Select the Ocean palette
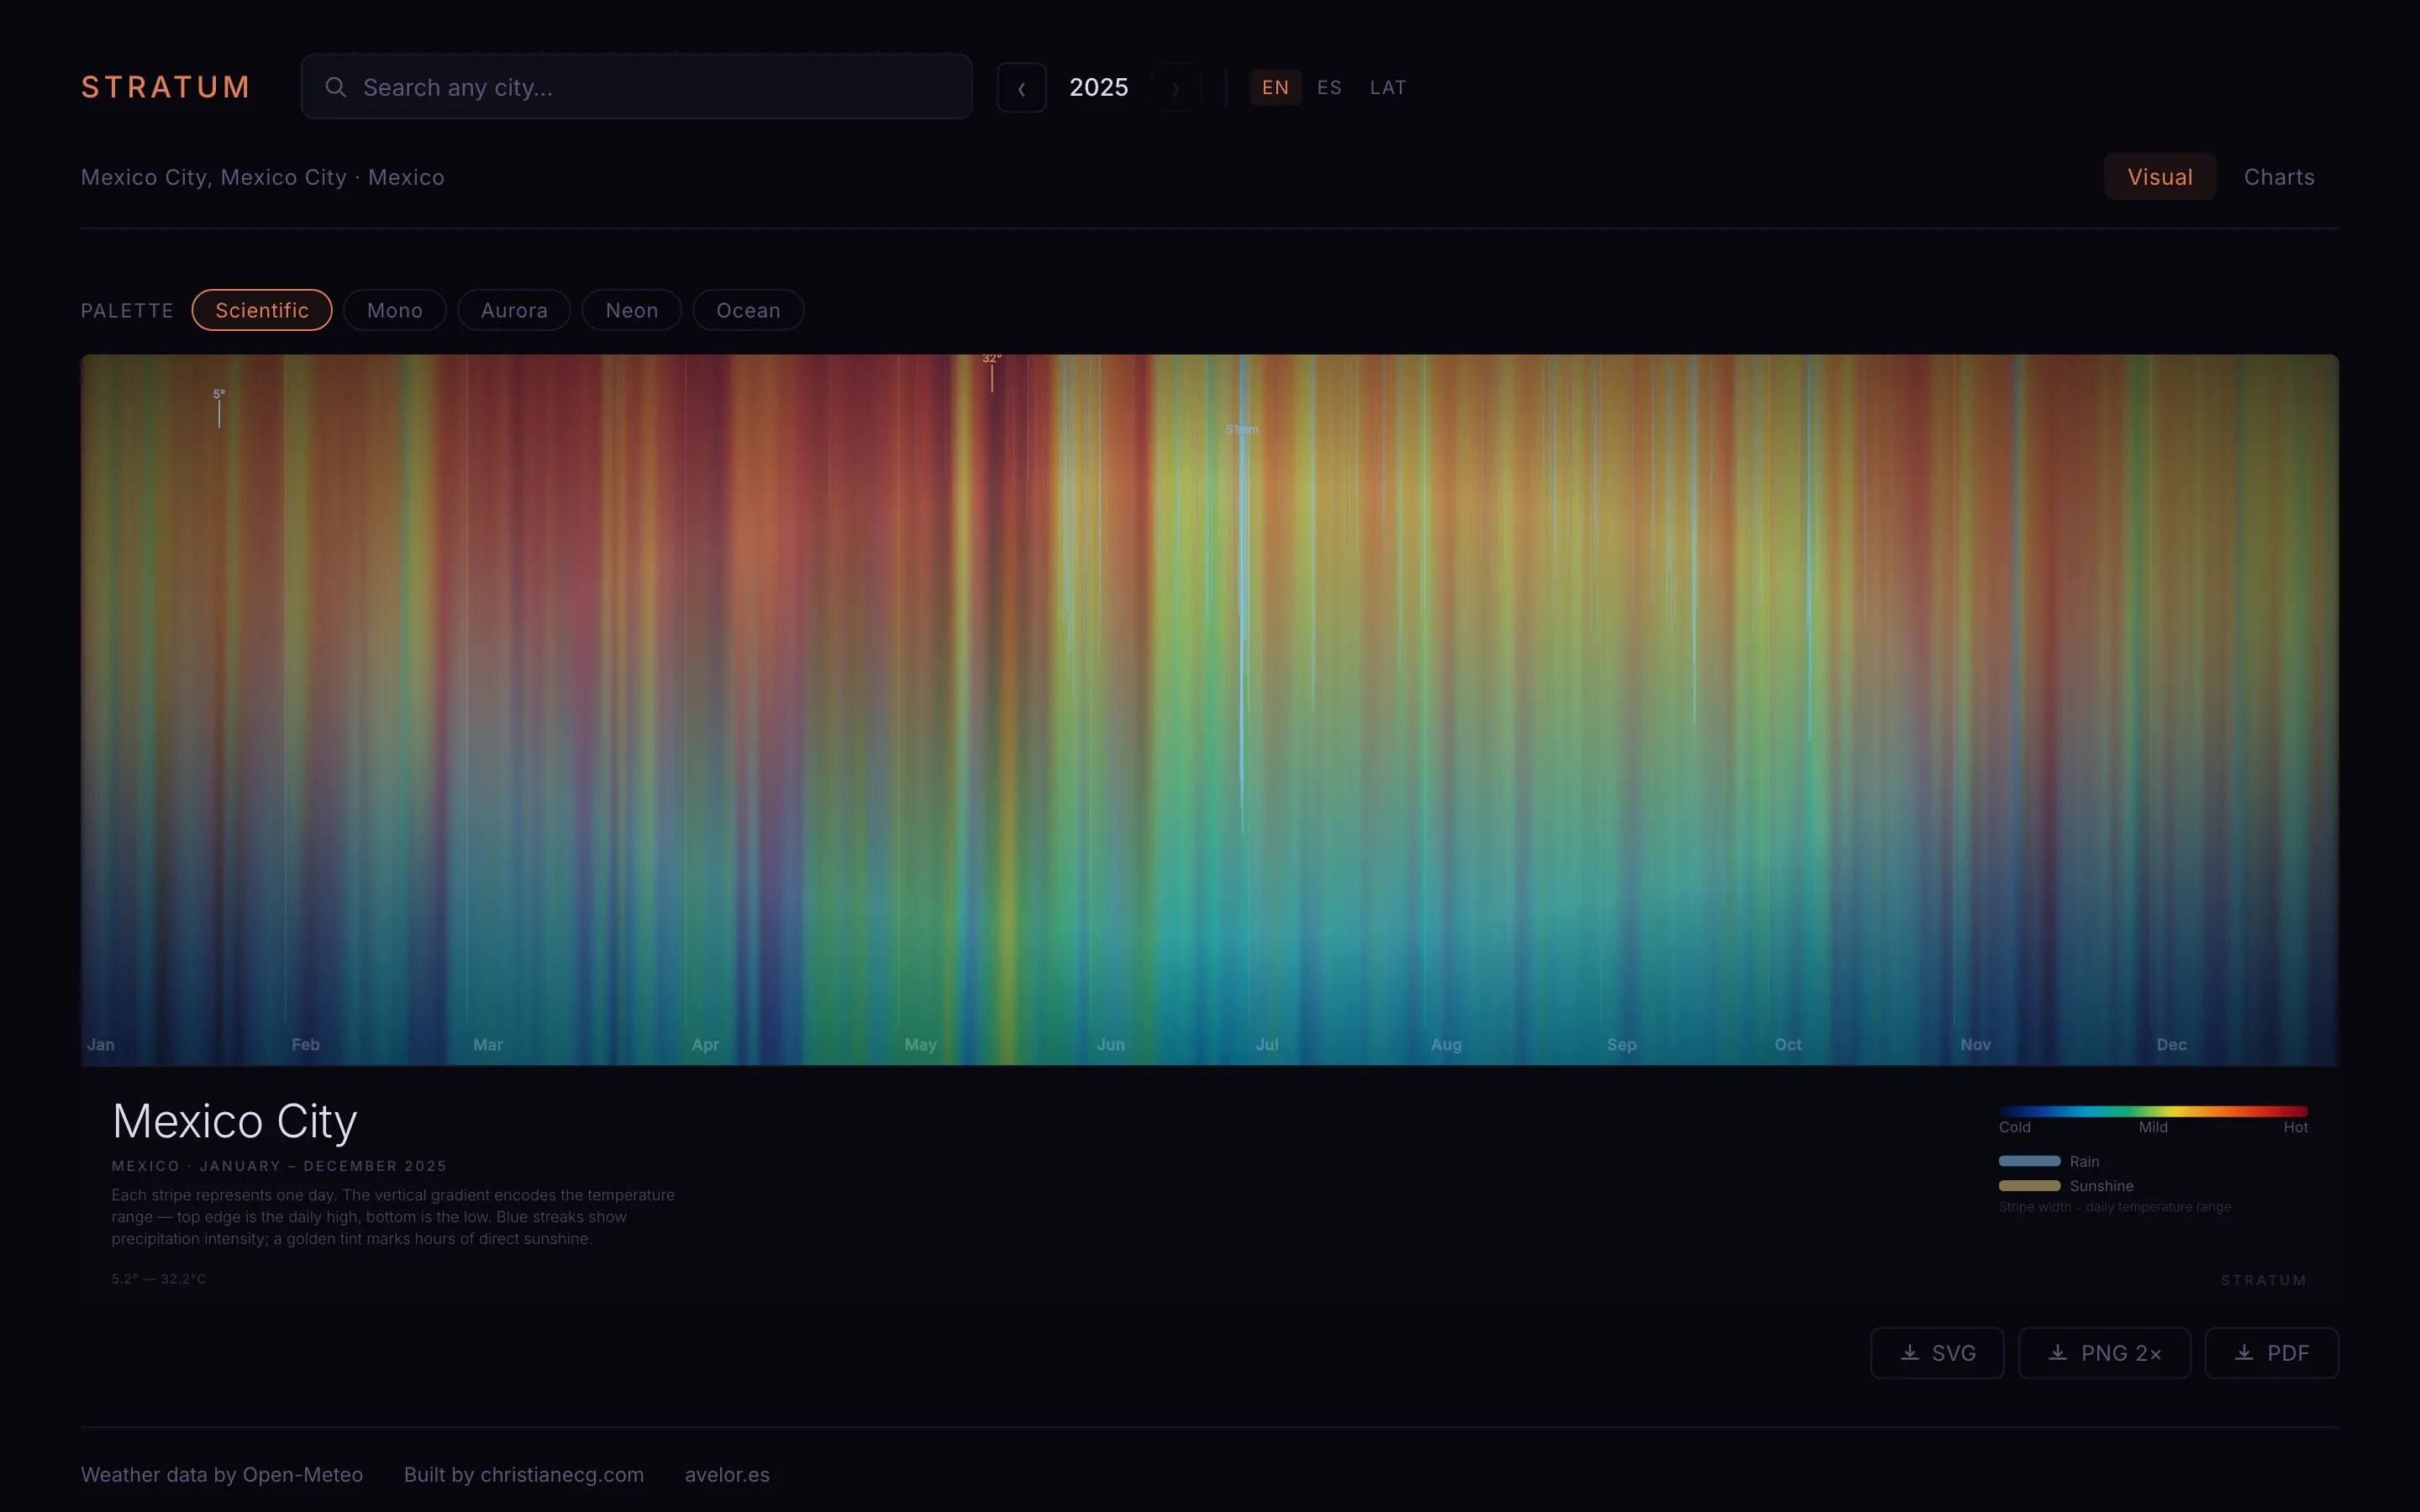 point(748,310)
